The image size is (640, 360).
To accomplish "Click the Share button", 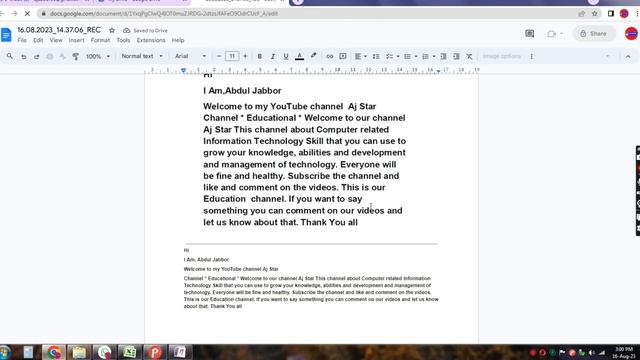I will point(594,34).
